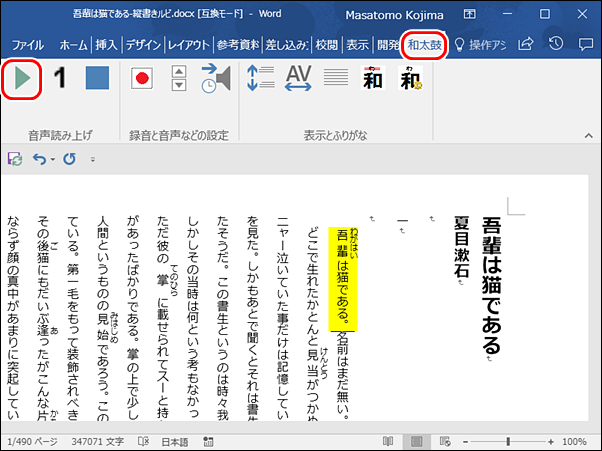The image size is (602, 451).
Task: Switch to the ホーム tab
Action: 73,45
